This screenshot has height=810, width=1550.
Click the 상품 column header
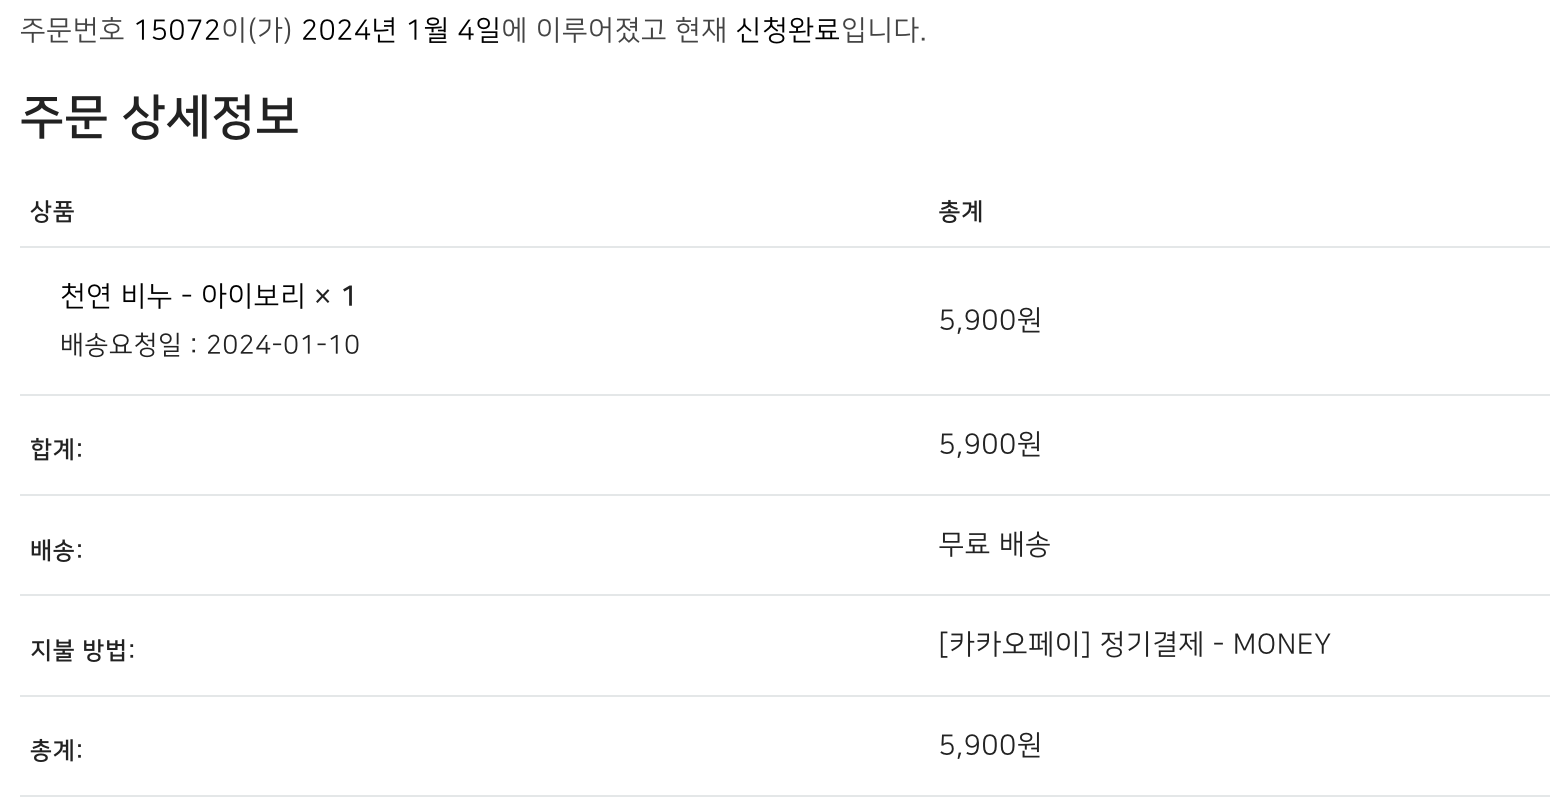pyautogui.click(x=52, y=212)
